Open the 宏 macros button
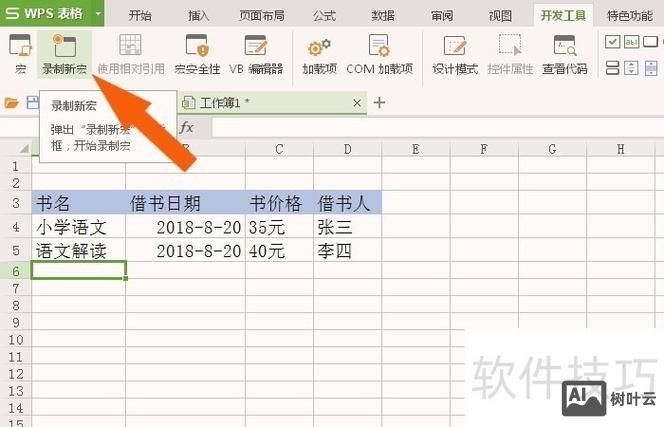The width and height of the screenshot is (664, 427). tap(20, 54)
